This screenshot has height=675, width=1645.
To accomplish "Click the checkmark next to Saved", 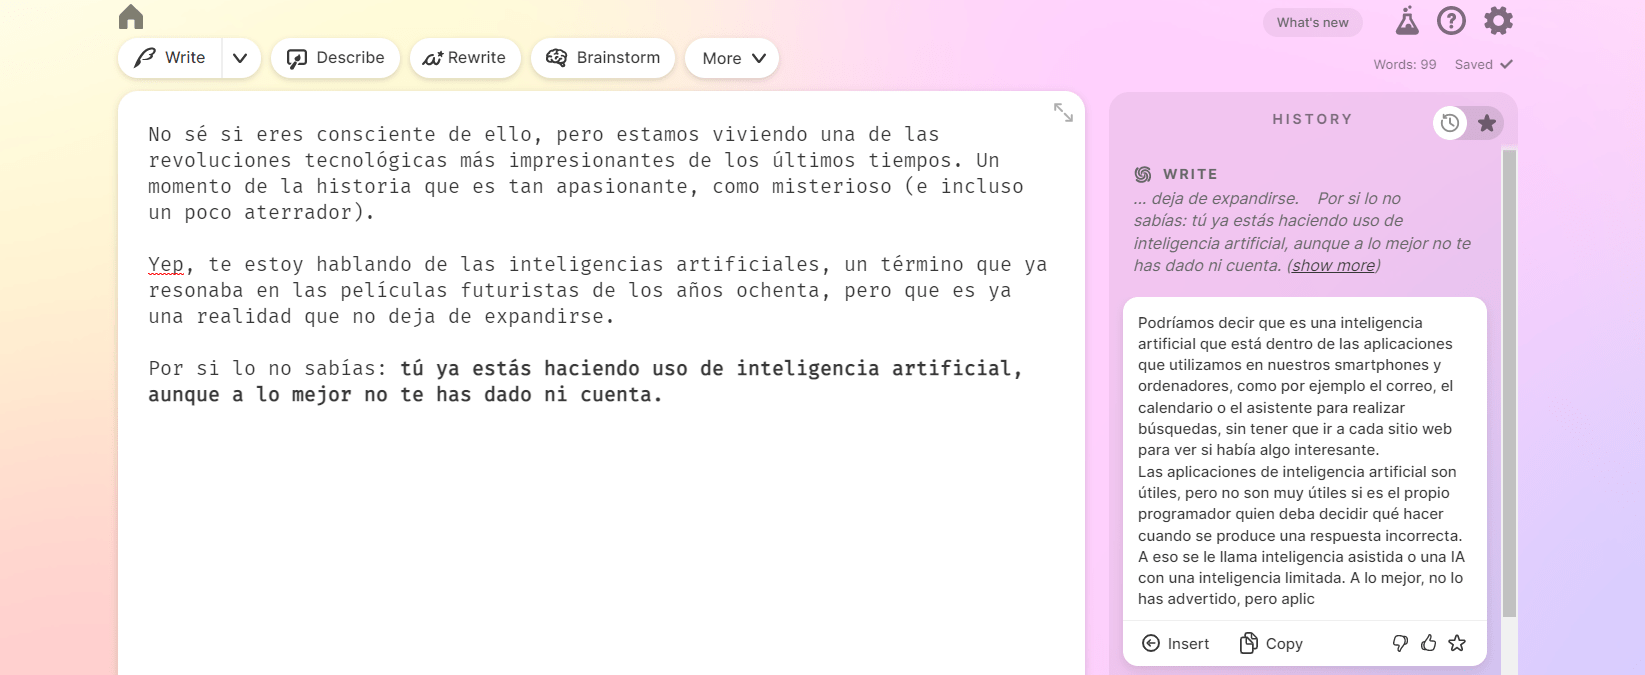I will (1506, 64).
